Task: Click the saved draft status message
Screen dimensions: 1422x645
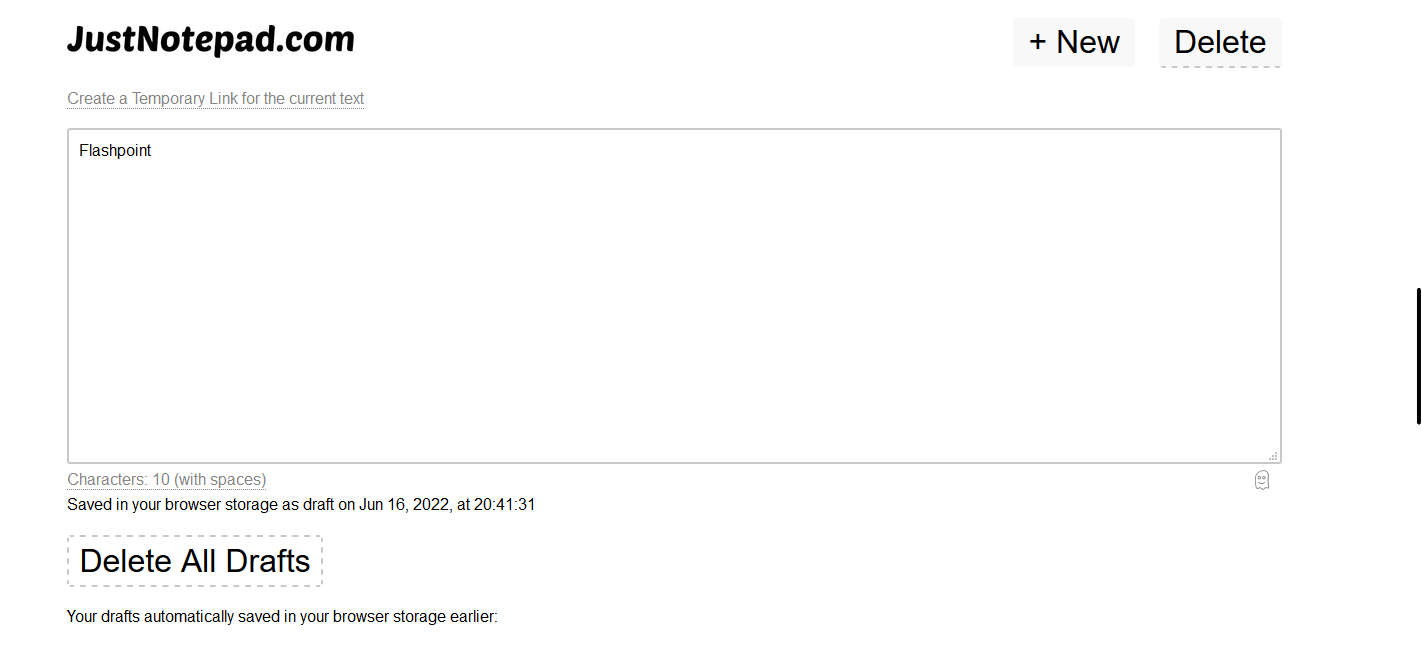Action: click(x=301, y=505)
